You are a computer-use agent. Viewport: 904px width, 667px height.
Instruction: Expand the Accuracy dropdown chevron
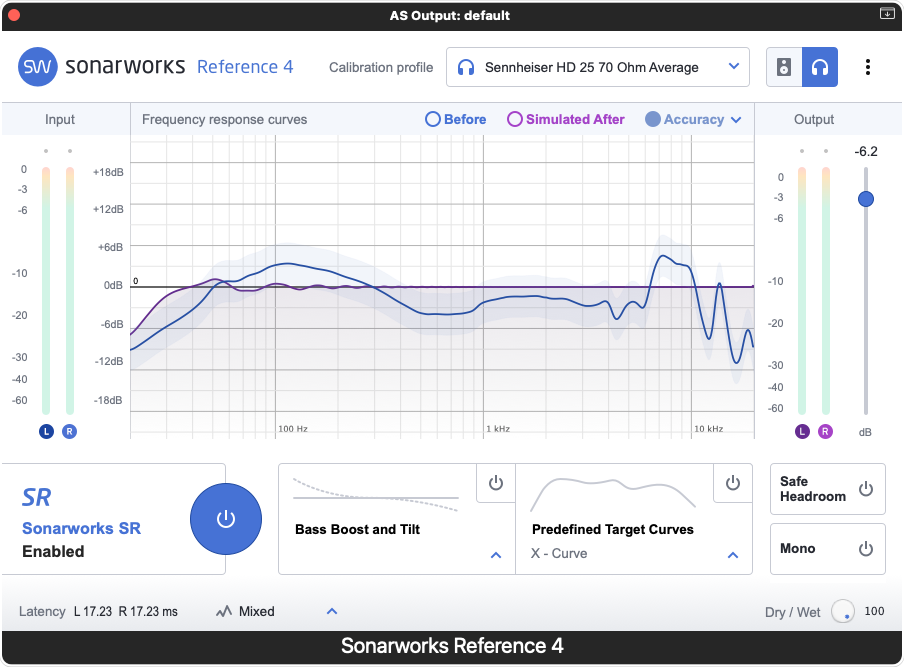[736, 120]
